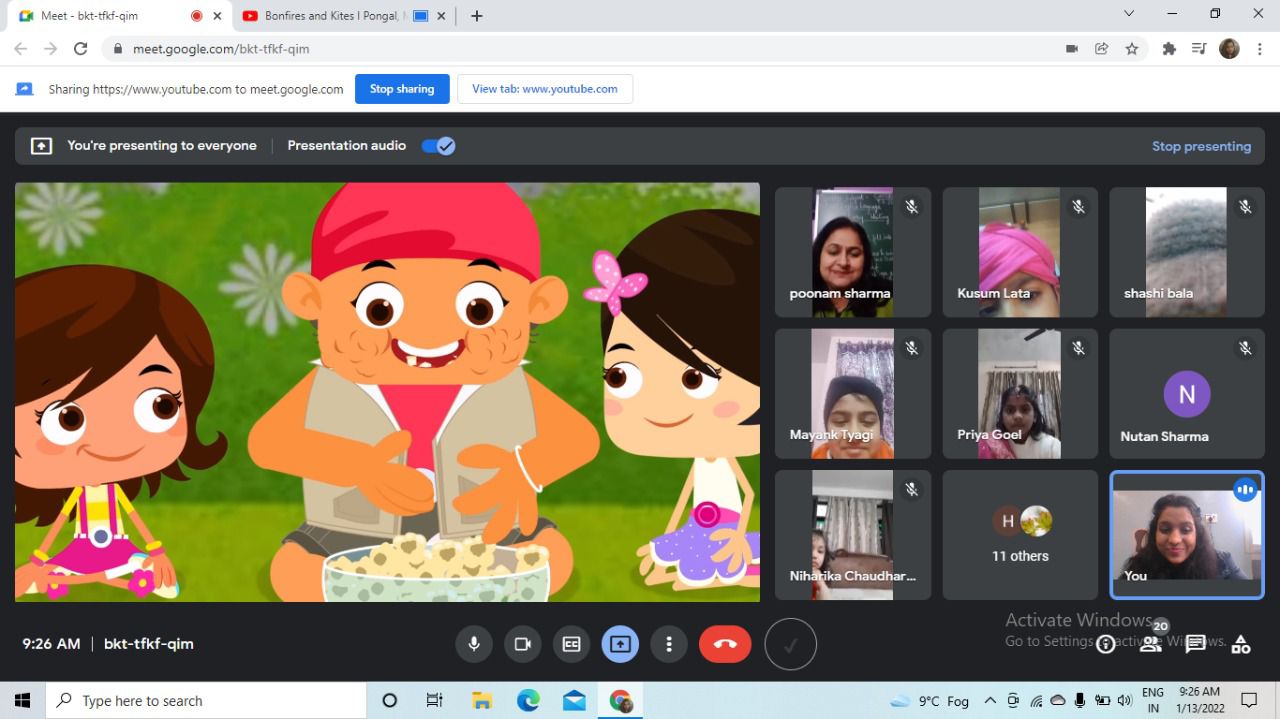The width and height of the screenshot is (1280, 719).
Task: Open chat with everyone icon
Action: pyautogui.click(x=1195, y=644)
